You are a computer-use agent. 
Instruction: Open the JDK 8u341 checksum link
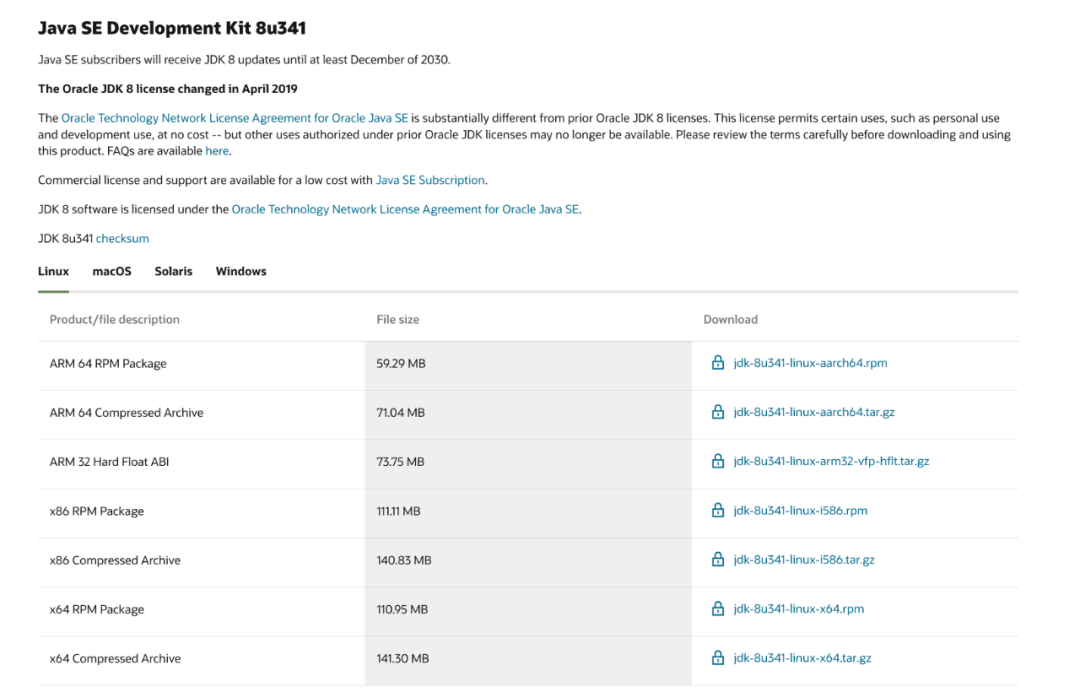coord(123,238)
